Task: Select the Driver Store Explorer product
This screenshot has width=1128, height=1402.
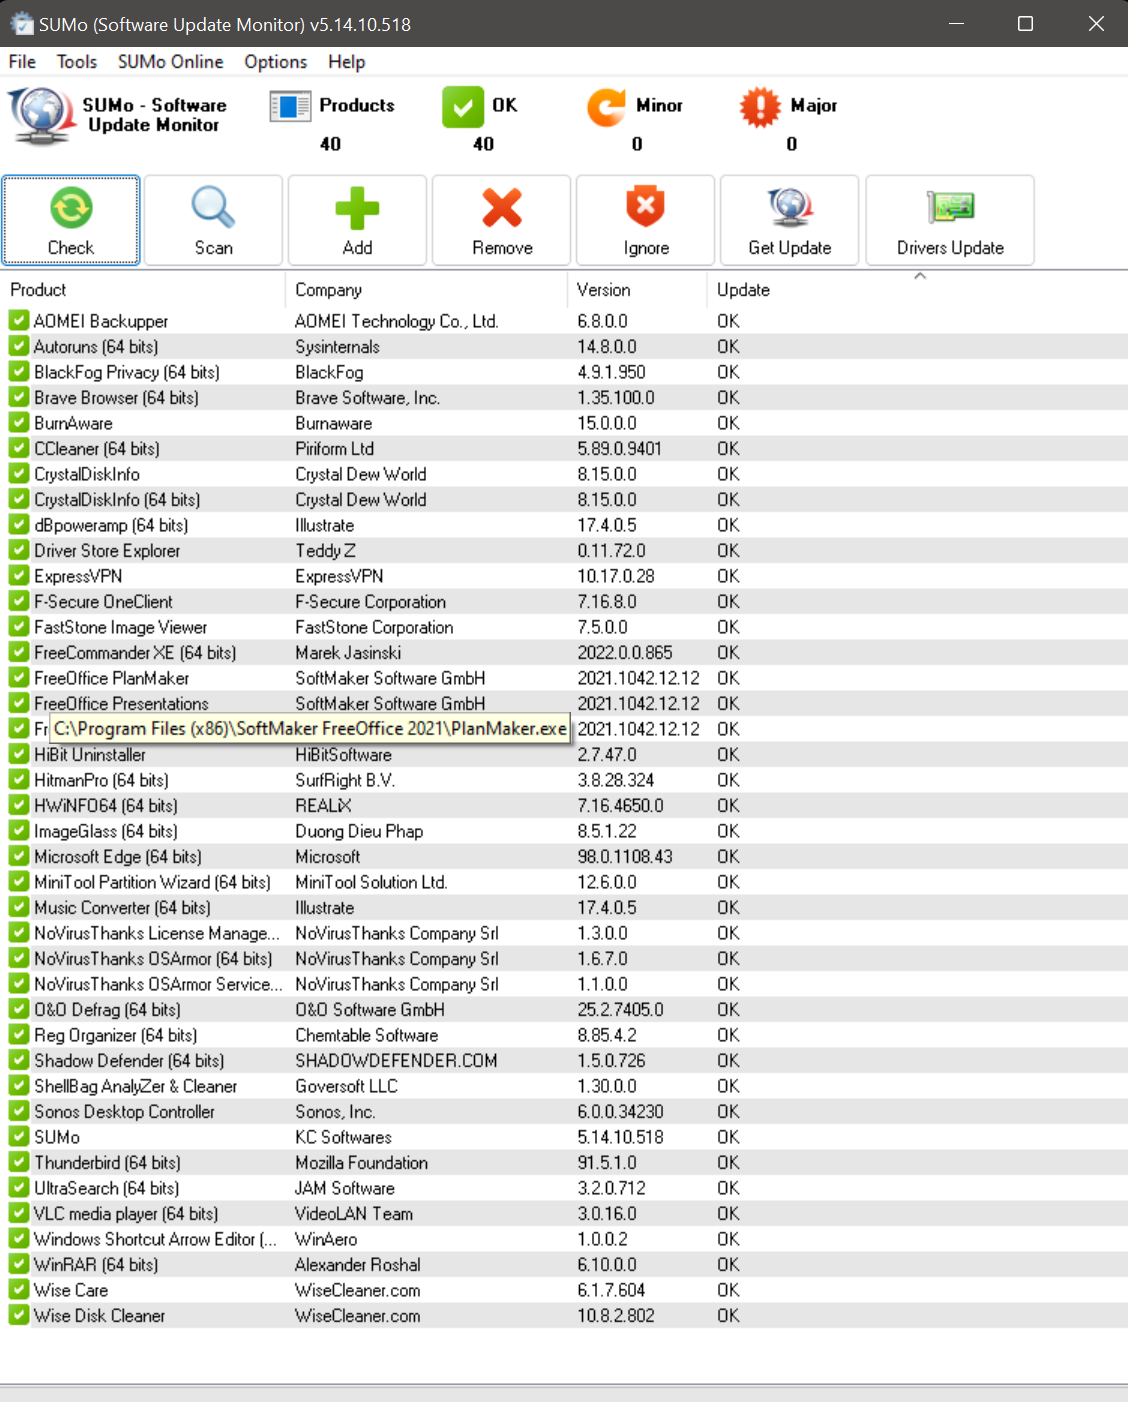Action: tap(107, 551)
